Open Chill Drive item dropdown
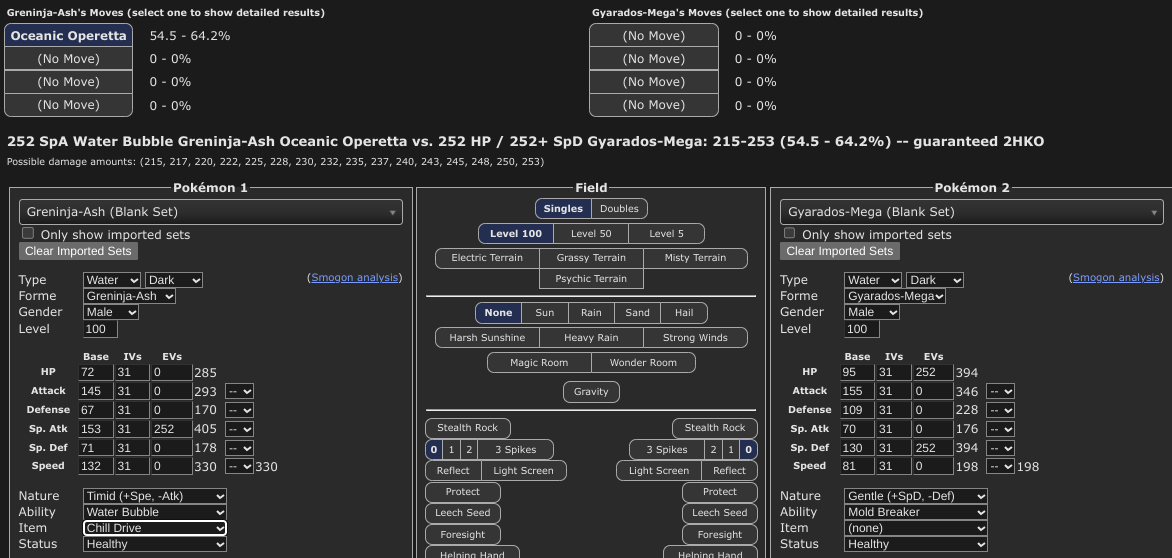The image size is (1172, 558). [x=155, y=528]
